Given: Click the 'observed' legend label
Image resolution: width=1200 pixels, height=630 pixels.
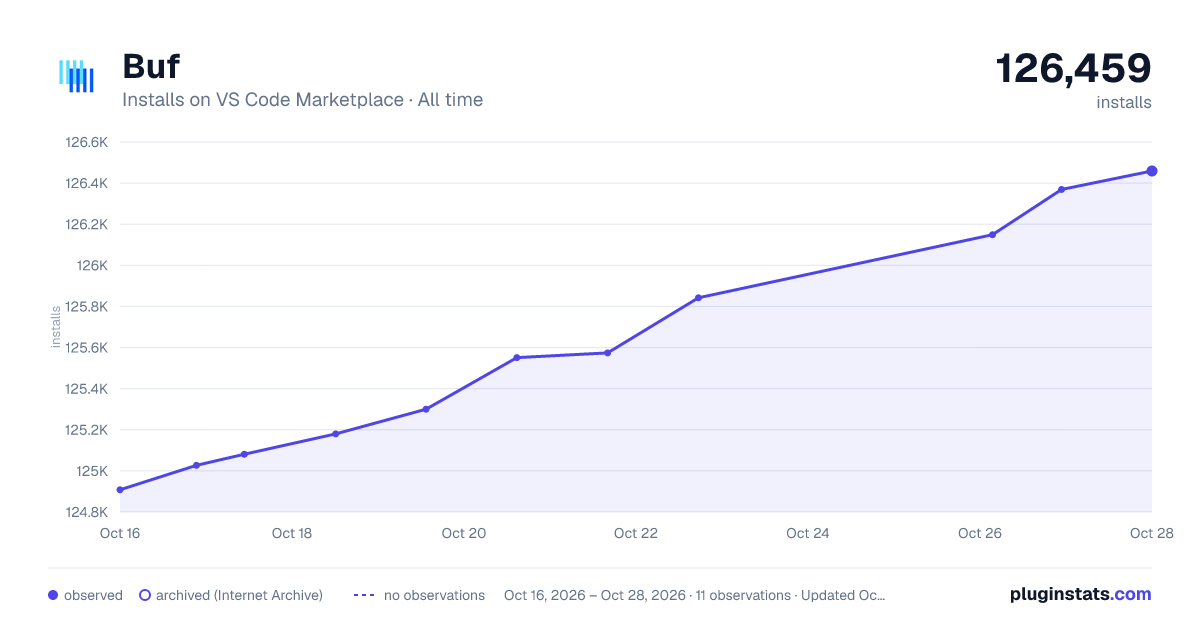Looking at the screenshot, I should pos(93,595).
